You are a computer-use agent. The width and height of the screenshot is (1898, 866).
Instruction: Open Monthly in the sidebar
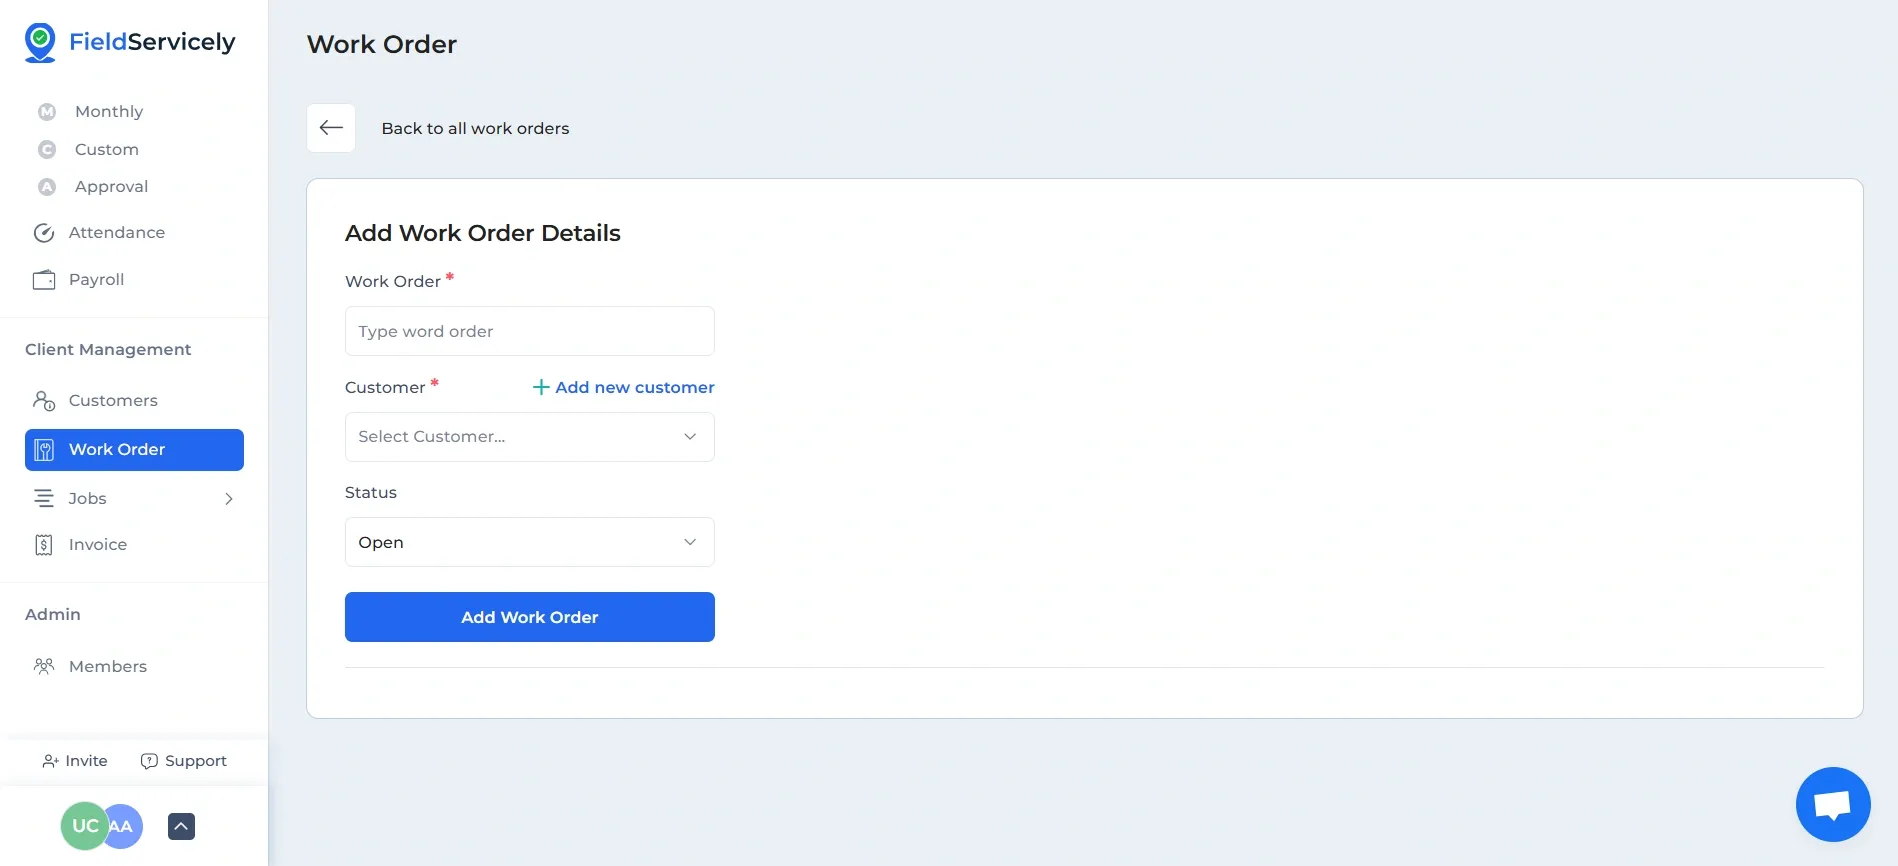[x=109, y=112]
